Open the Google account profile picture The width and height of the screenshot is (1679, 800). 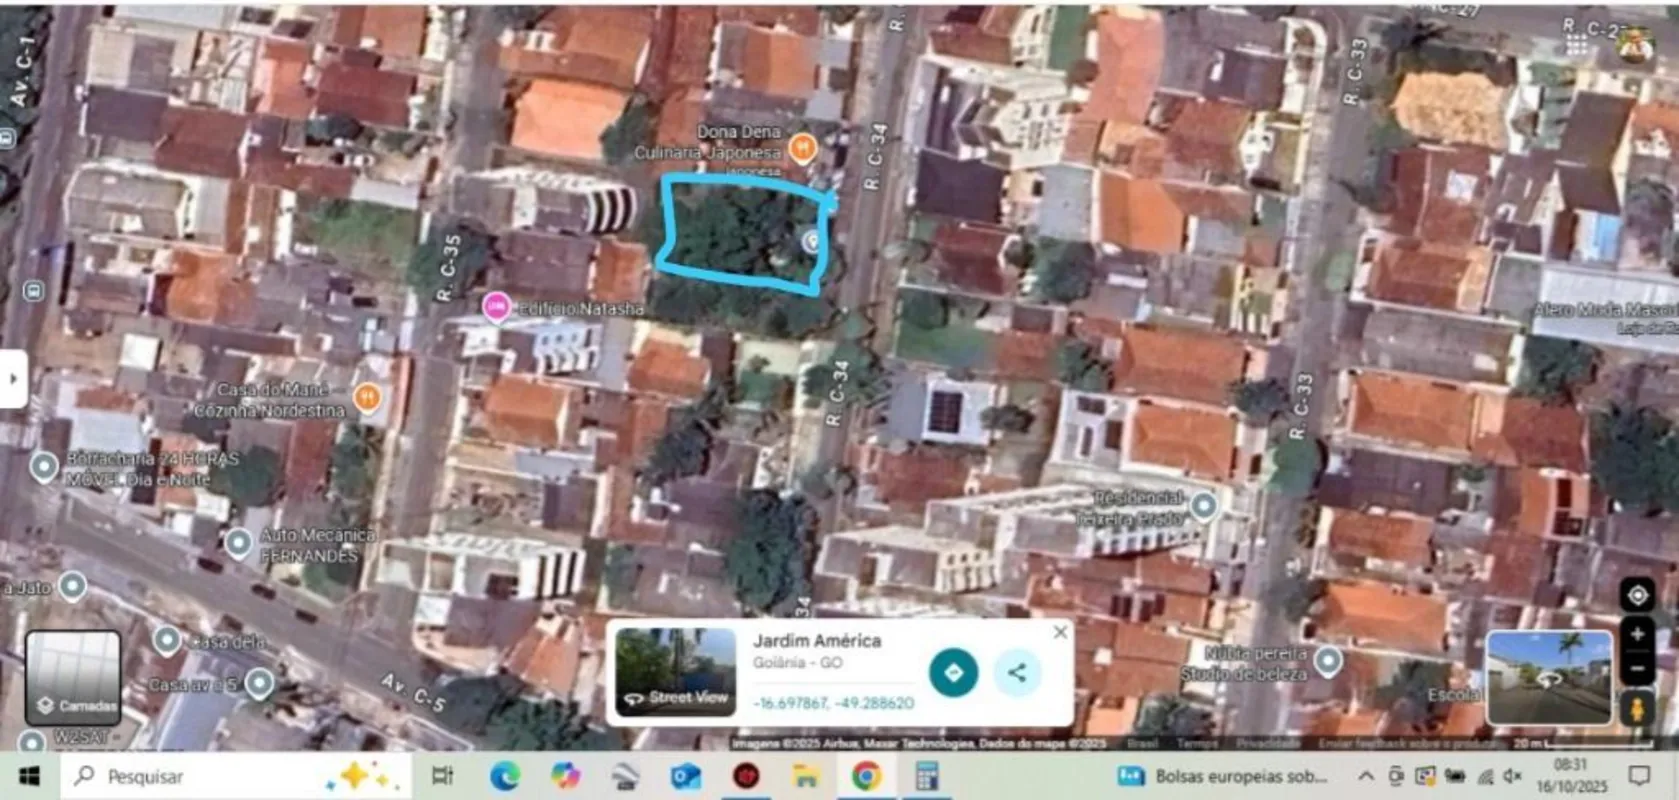1636,45
